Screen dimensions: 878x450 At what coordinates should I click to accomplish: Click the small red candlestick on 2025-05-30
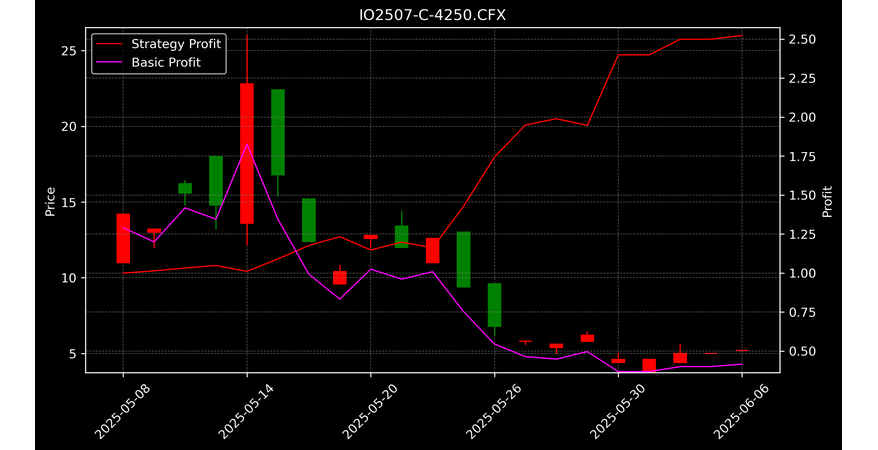click(618, 362)
